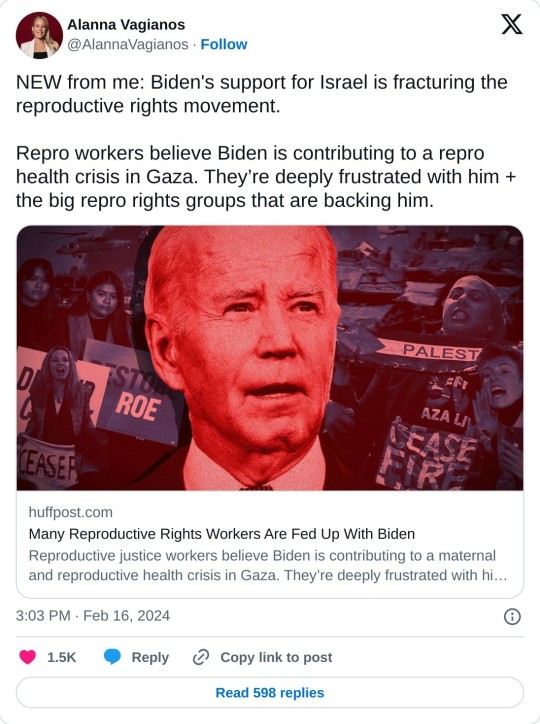
Task: Click the Reply text button
Action: point(150,657)
